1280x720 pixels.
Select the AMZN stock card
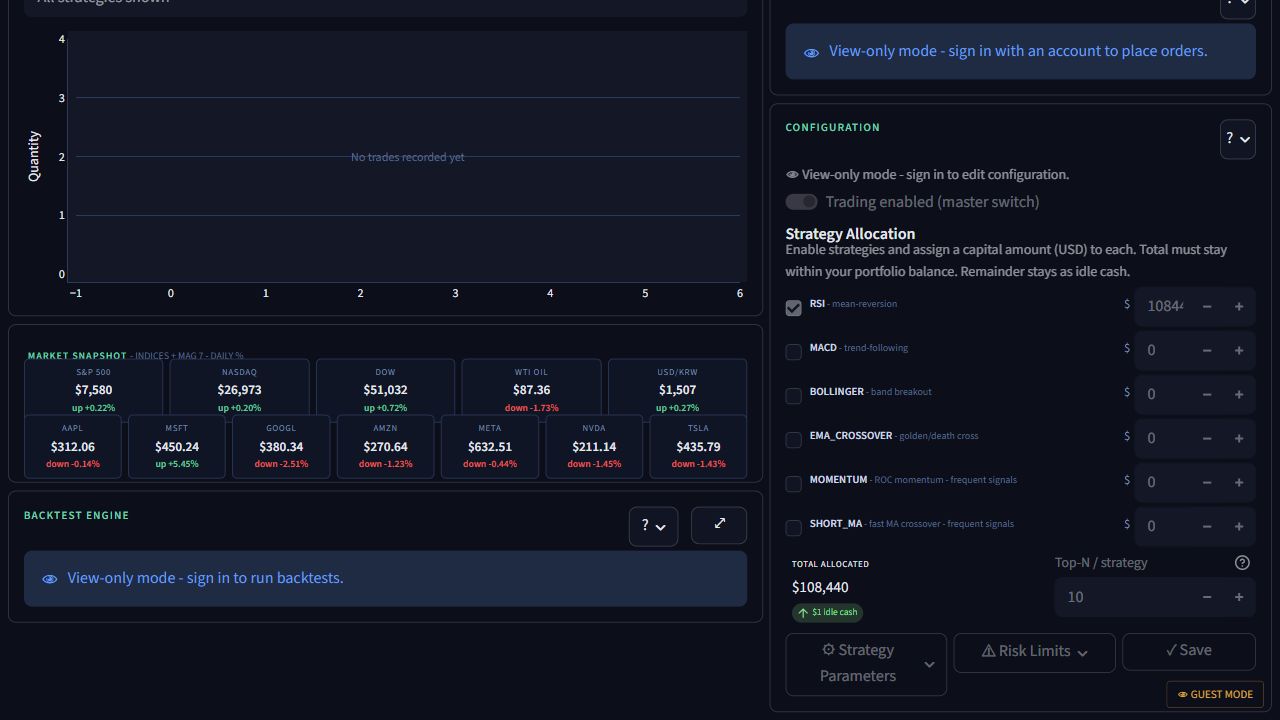pyautogui.click(x=385, y=446)
